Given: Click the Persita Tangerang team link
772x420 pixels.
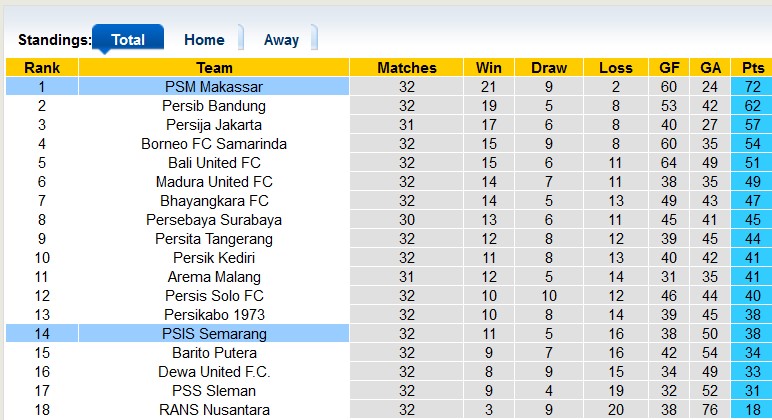Looking at the screenshot, I should 214,239.
